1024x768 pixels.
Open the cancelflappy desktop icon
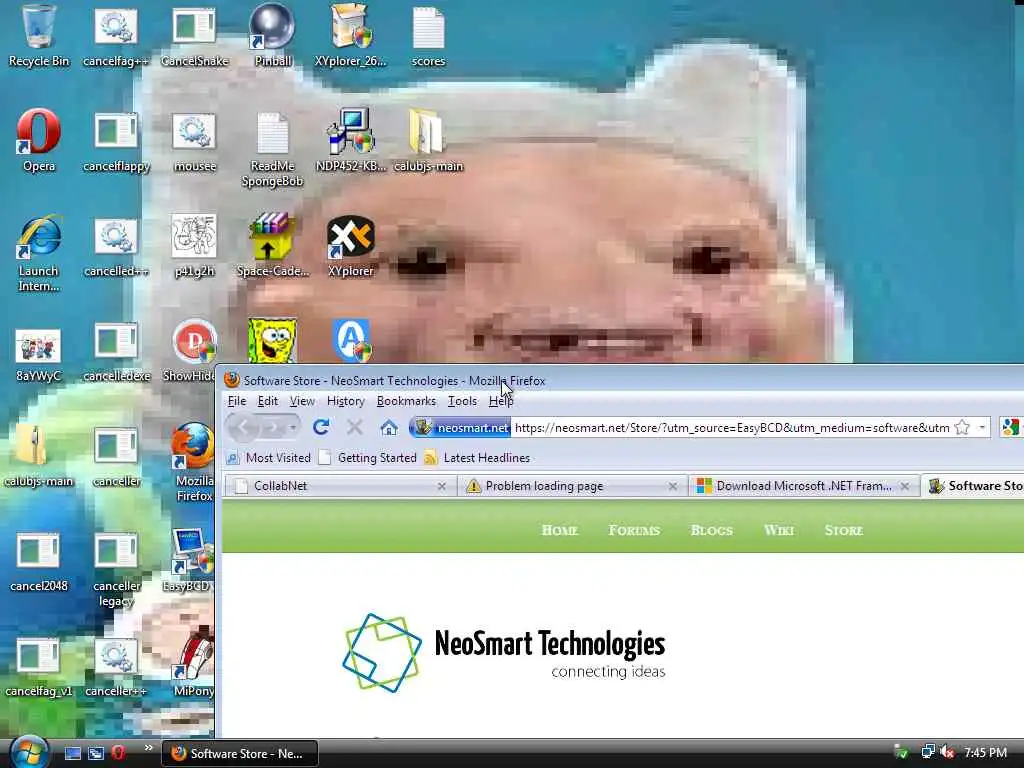coord(116,131)
